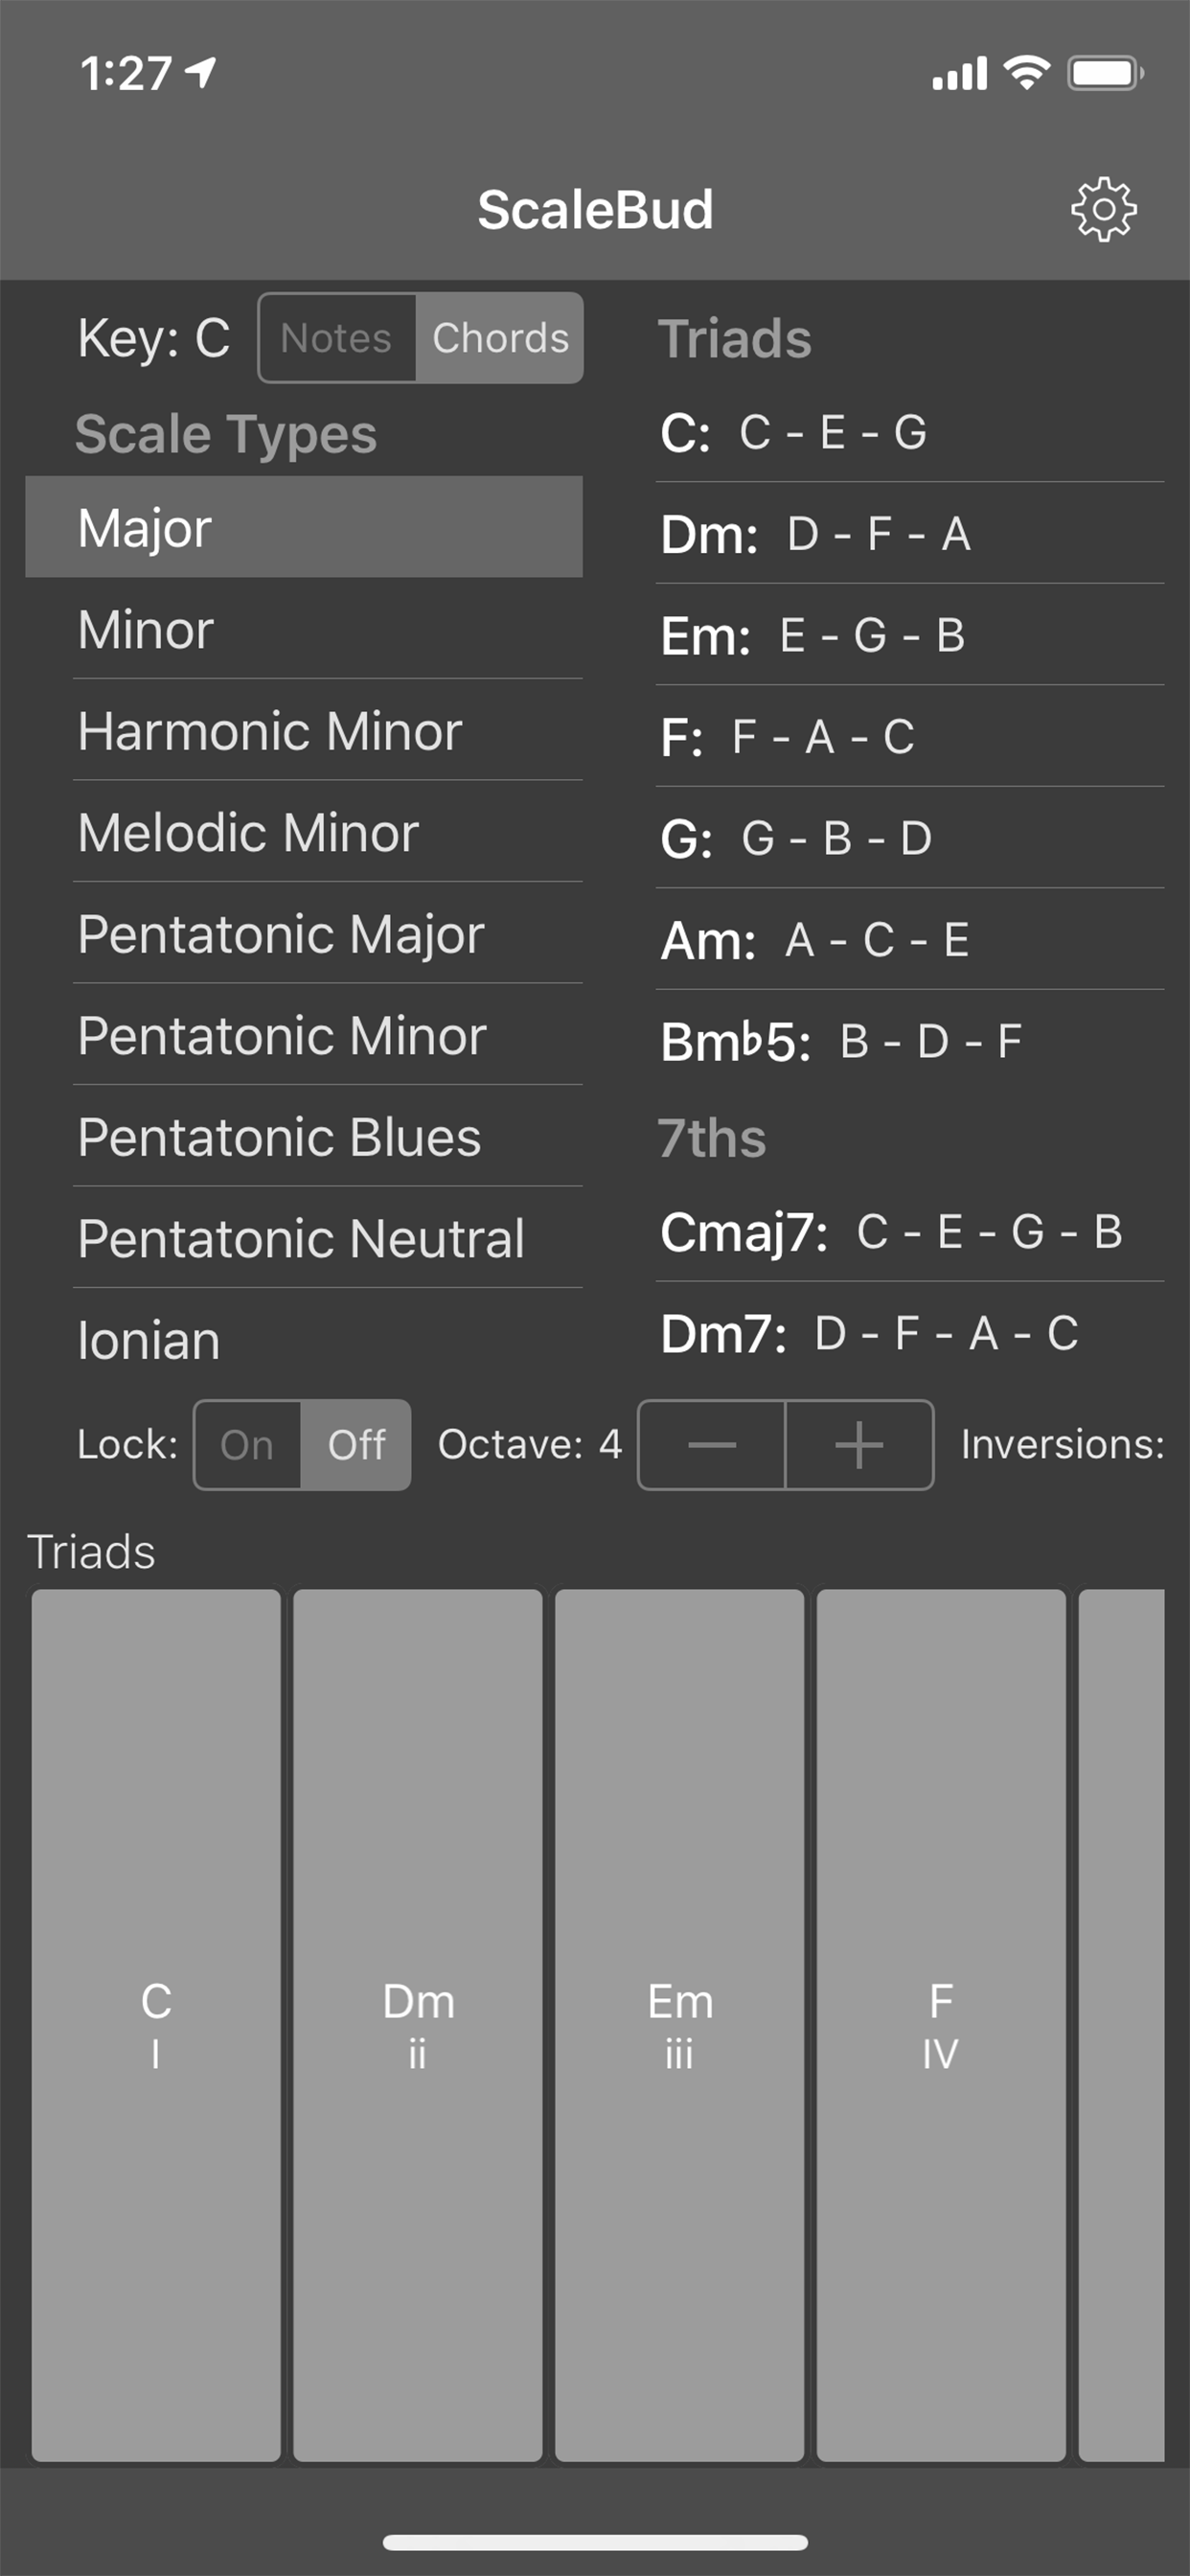Viewport: 1190px width, 2576px height.
Task: Decrease octave with minus button
Action: (712, 1444)
